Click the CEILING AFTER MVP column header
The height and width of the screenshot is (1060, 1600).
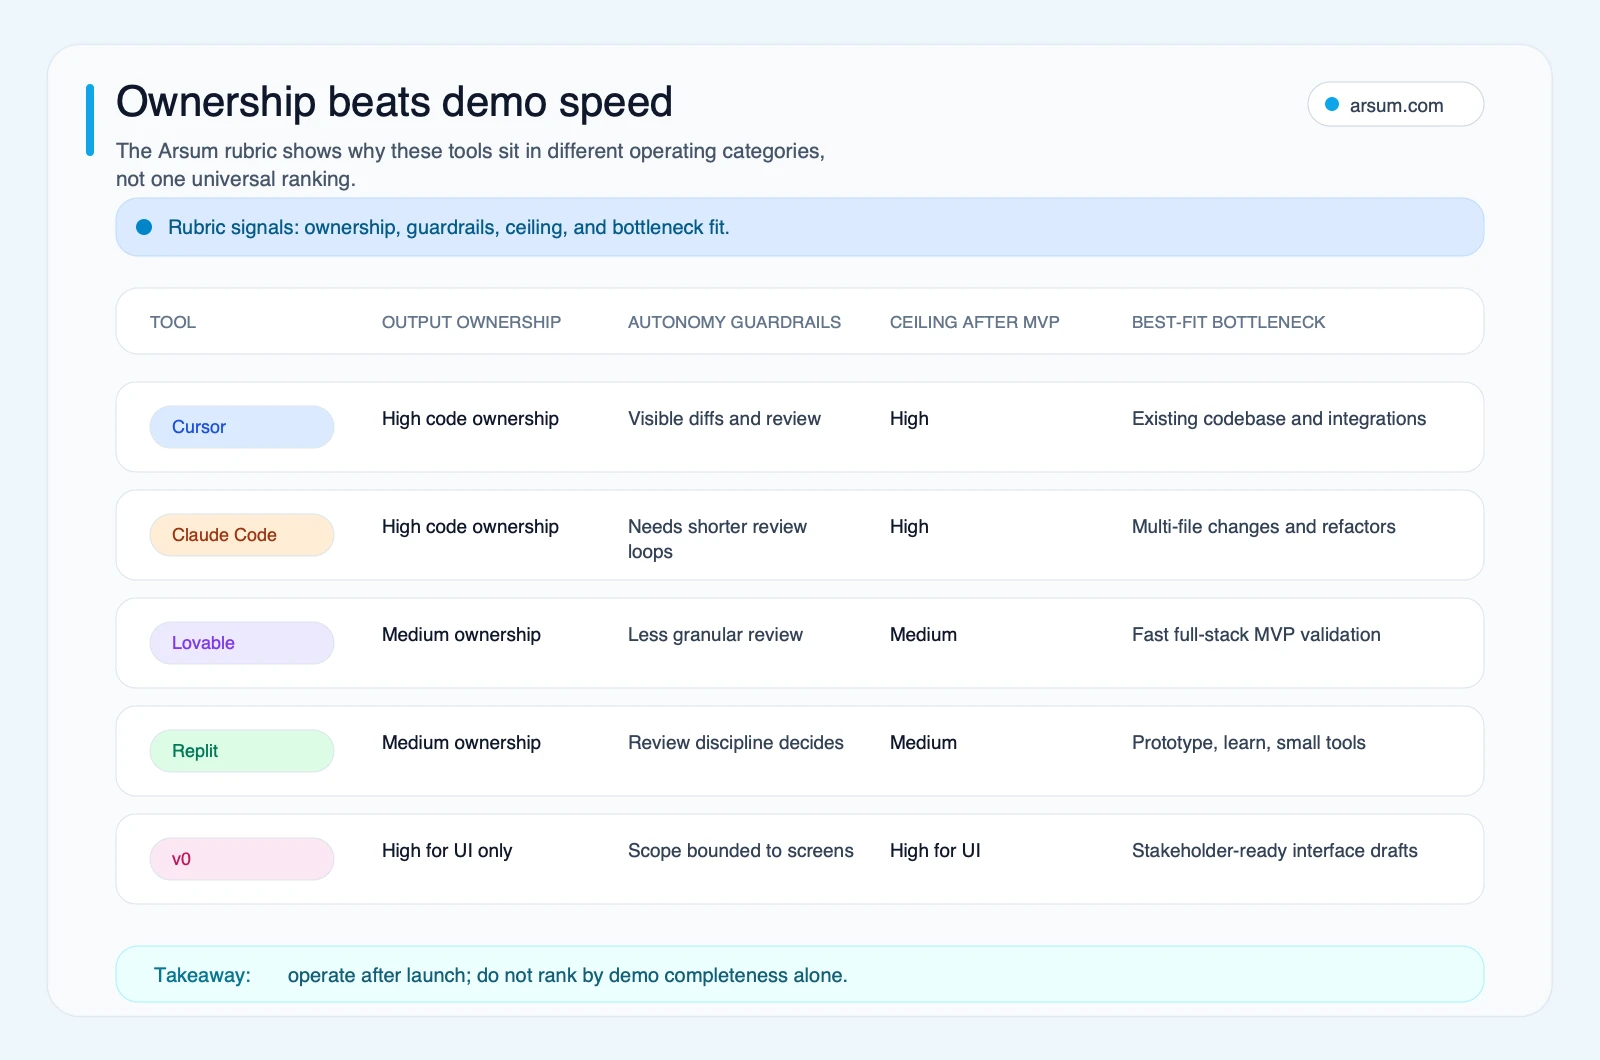(x=975, y=322)
